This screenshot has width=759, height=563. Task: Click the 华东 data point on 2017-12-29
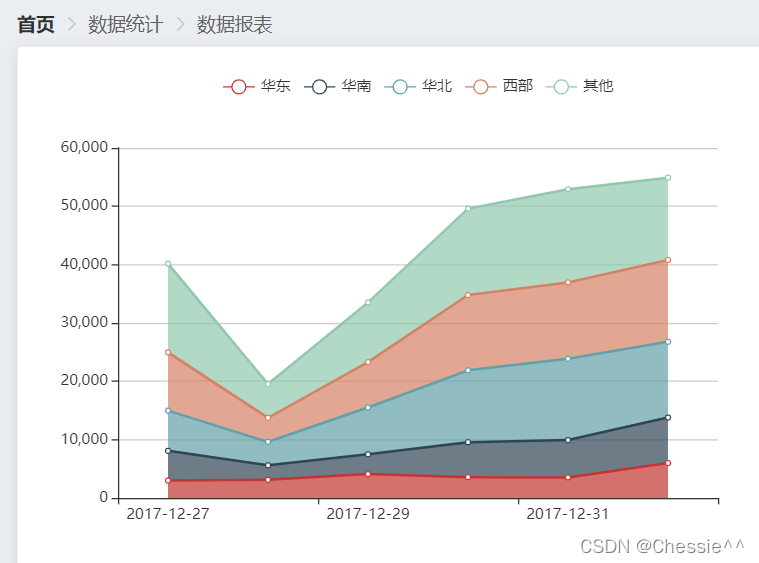coord(368,474)
